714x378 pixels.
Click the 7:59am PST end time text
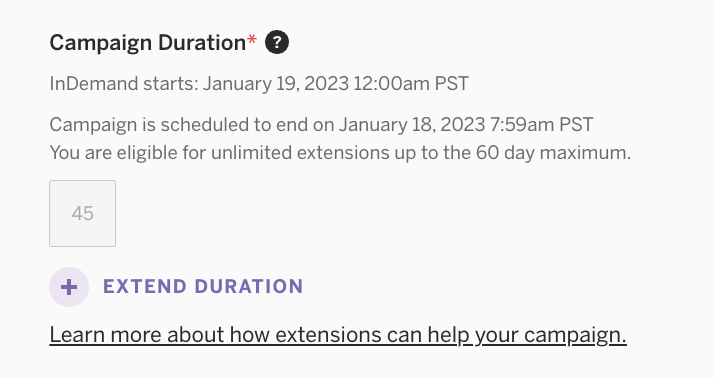pos(541,125)
